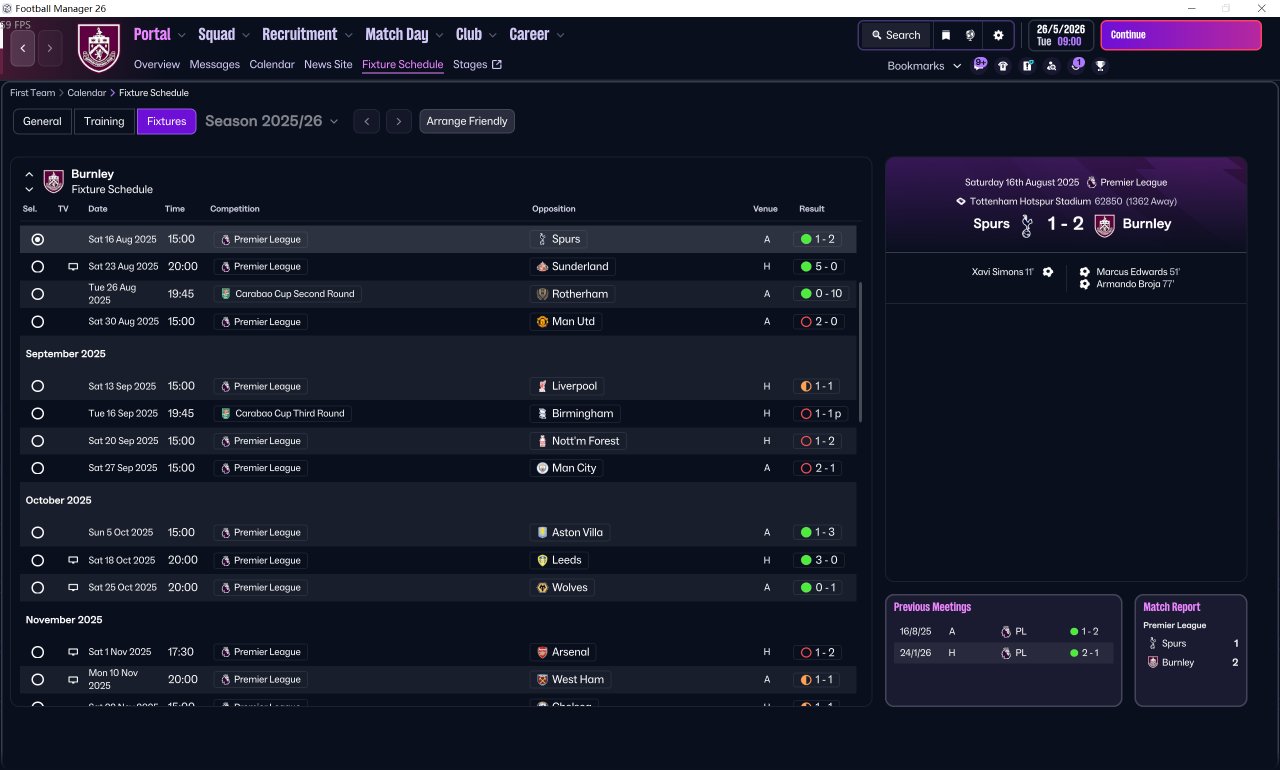The width and height of the screenshot is (1280, 770).
Task: Click the back navigation arrow
Action: (x=24, y=47)
